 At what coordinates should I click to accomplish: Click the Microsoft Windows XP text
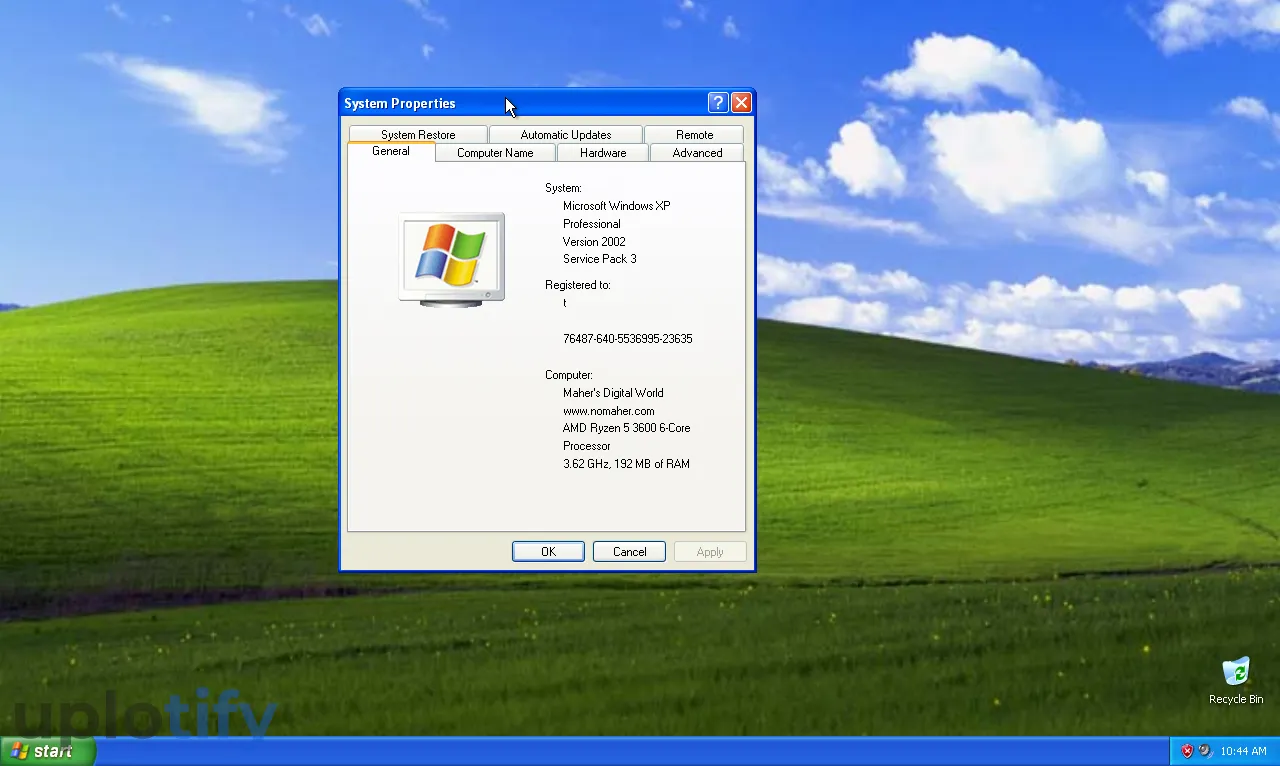617,206
